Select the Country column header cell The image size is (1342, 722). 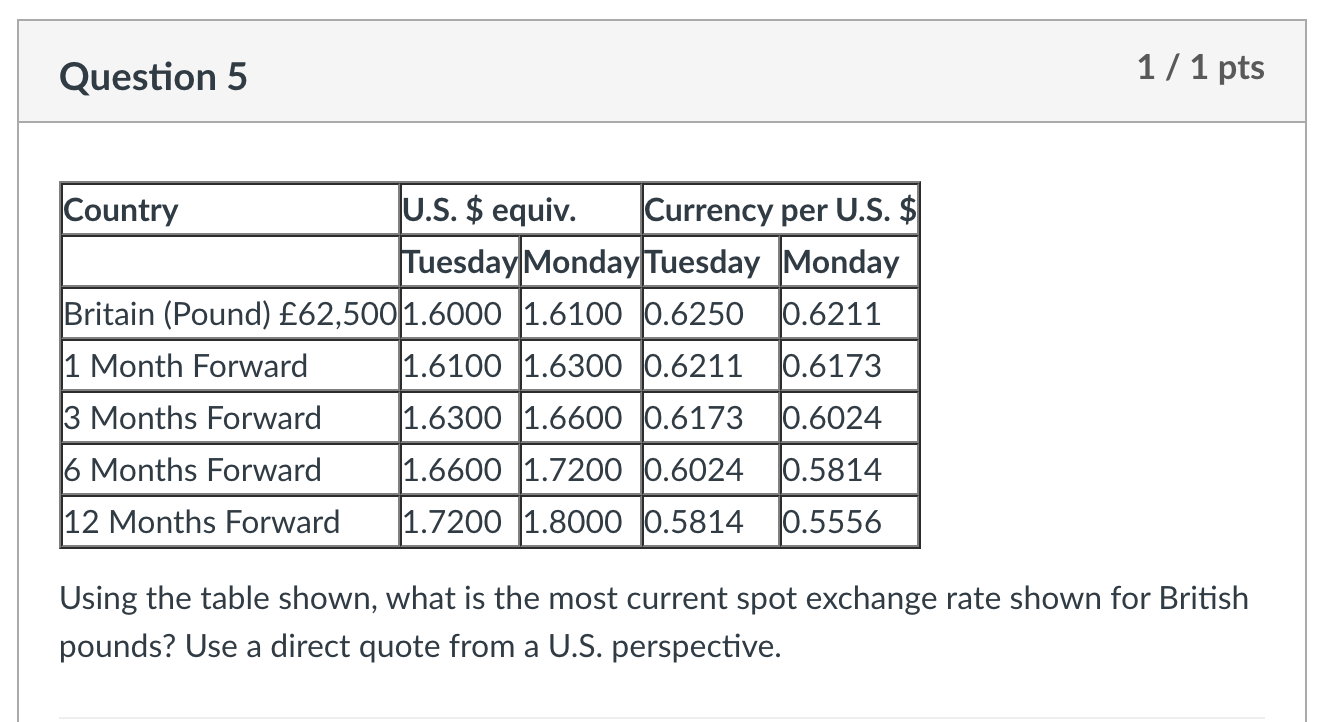230,210
